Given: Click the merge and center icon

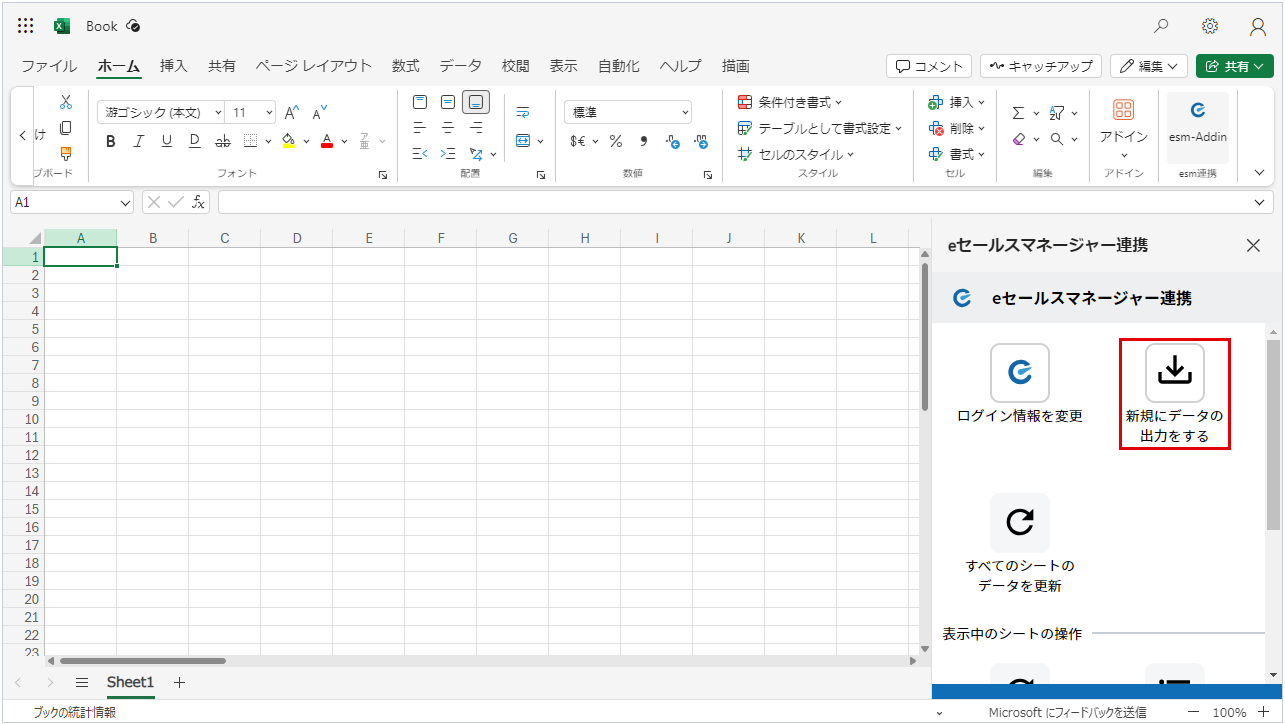Looking at the screenshot, I should (x=523, y=141).
